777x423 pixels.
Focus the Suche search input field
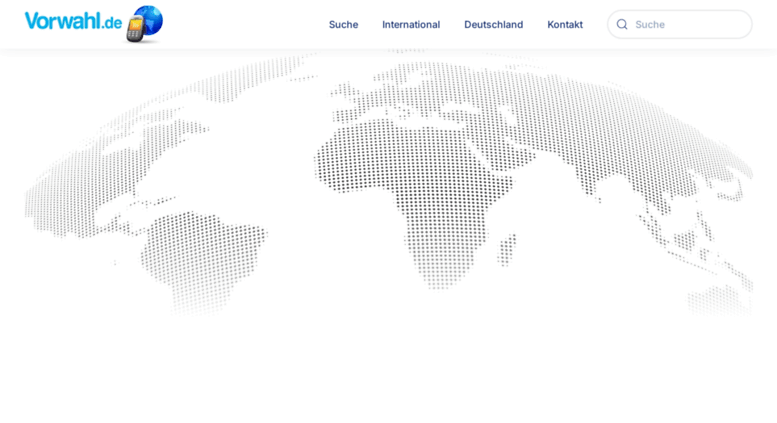click(680, 24)
